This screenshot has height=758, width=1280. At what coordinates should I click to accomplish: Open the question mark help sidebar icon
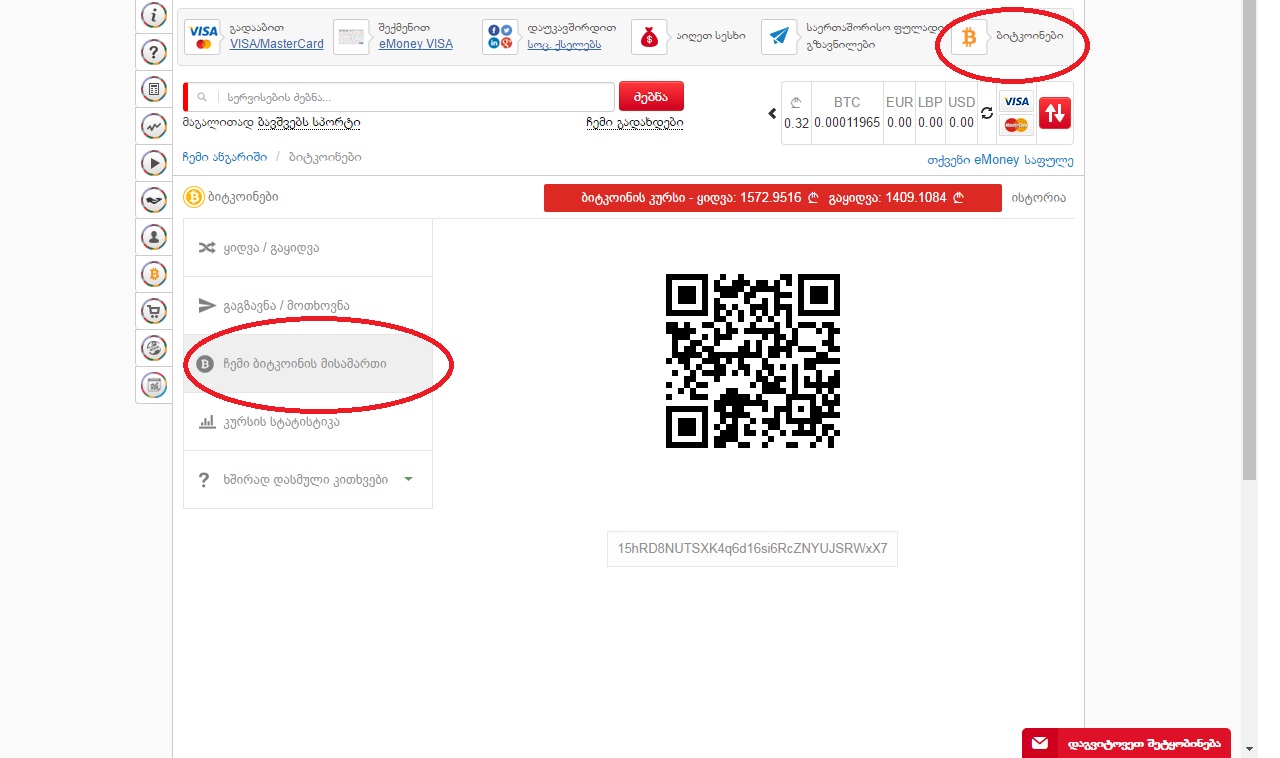(153, 52)
